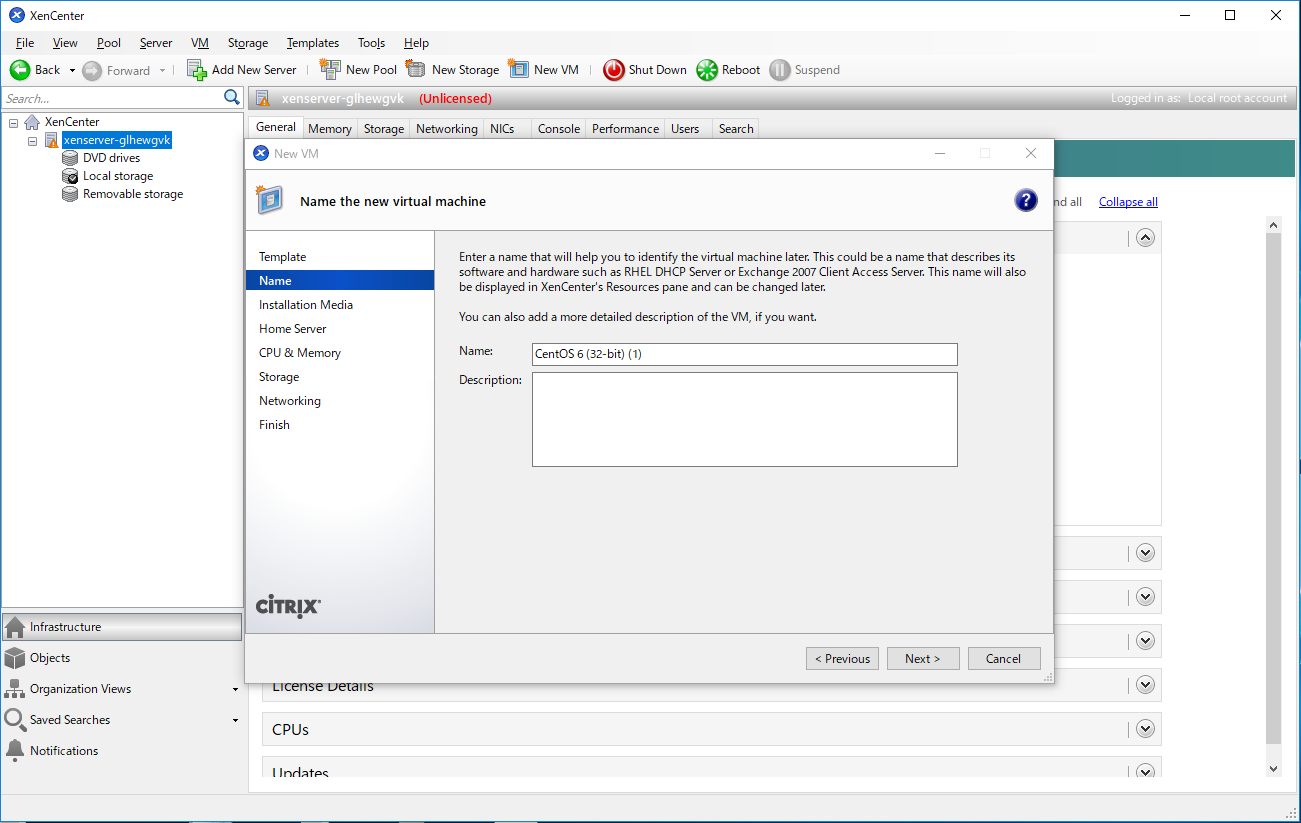Image resolution: width=1301 pixels, height=823 pixels.
Task: Click the Back arrow icon in toolbar
Action: pyautogui.click(x=20, y=70)
